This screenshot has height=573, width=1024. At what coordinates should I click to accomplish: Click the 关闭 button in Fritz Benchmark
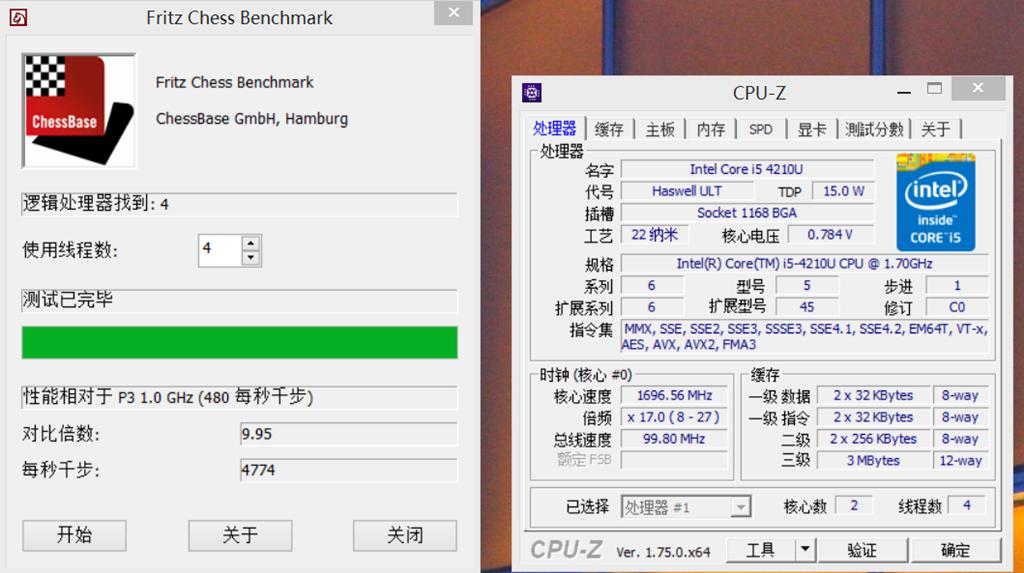pos(405,535)
